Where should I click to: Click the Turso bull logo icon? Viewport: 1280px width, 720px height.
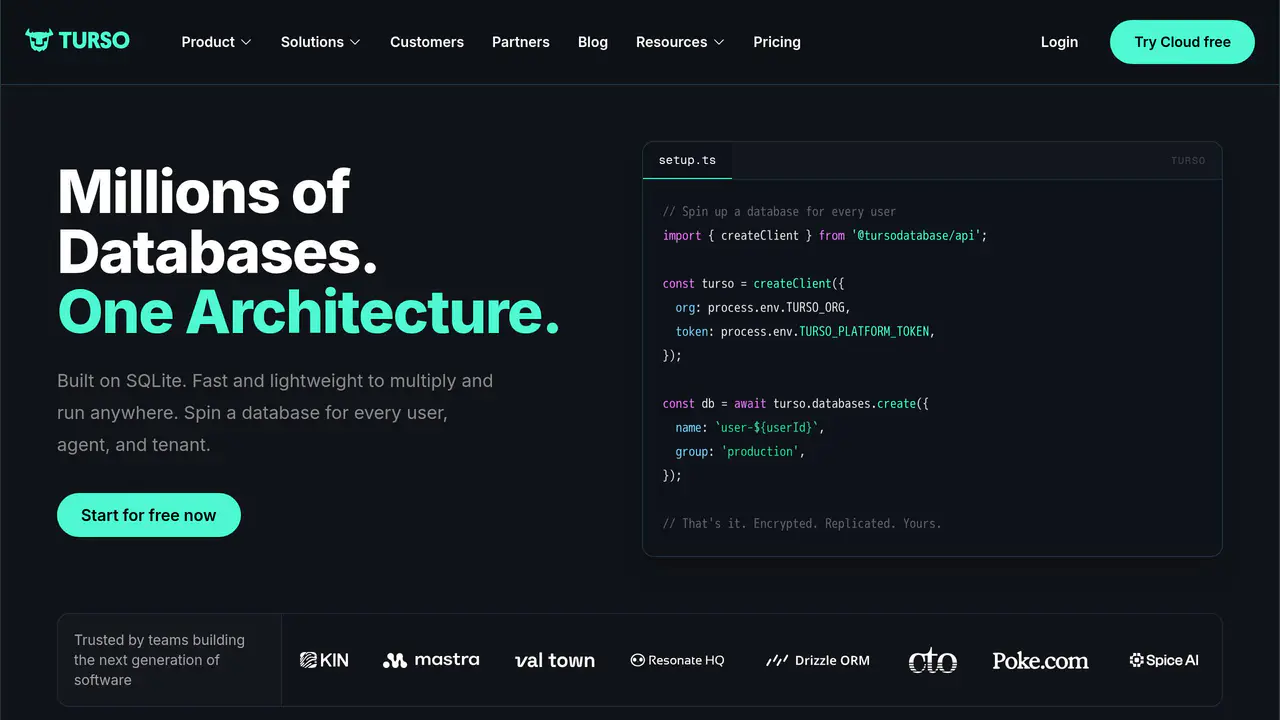click(39, 41)
